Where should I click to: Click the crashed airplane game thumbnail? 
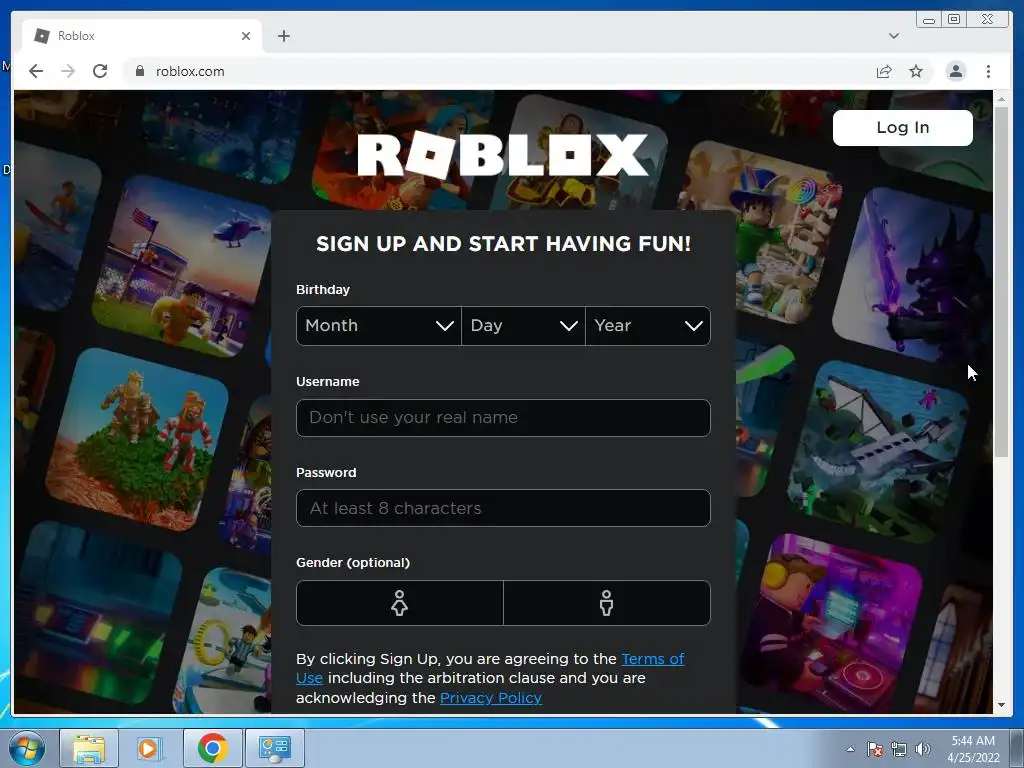[878, 452]
